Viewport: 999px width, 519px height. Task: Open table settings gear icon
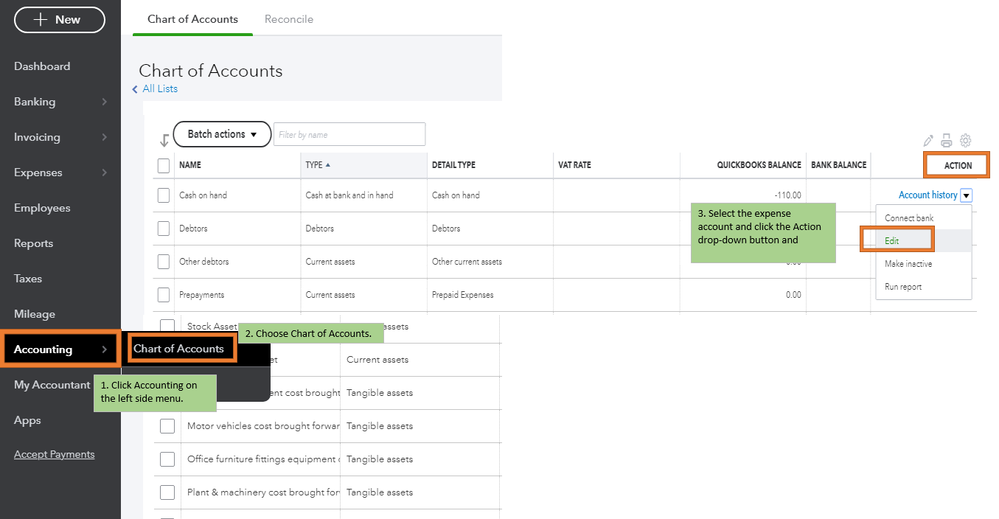pos(965,141)
